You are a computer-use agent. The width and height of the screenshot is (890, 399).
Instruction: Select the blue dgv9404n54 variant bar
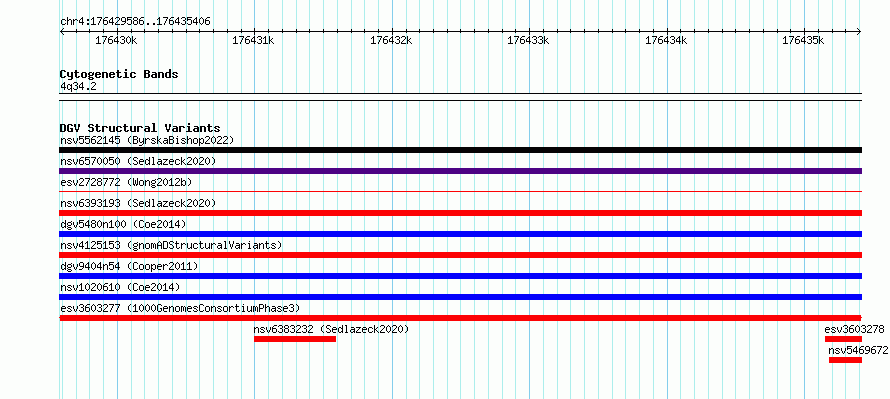click(x=460, y=276)
